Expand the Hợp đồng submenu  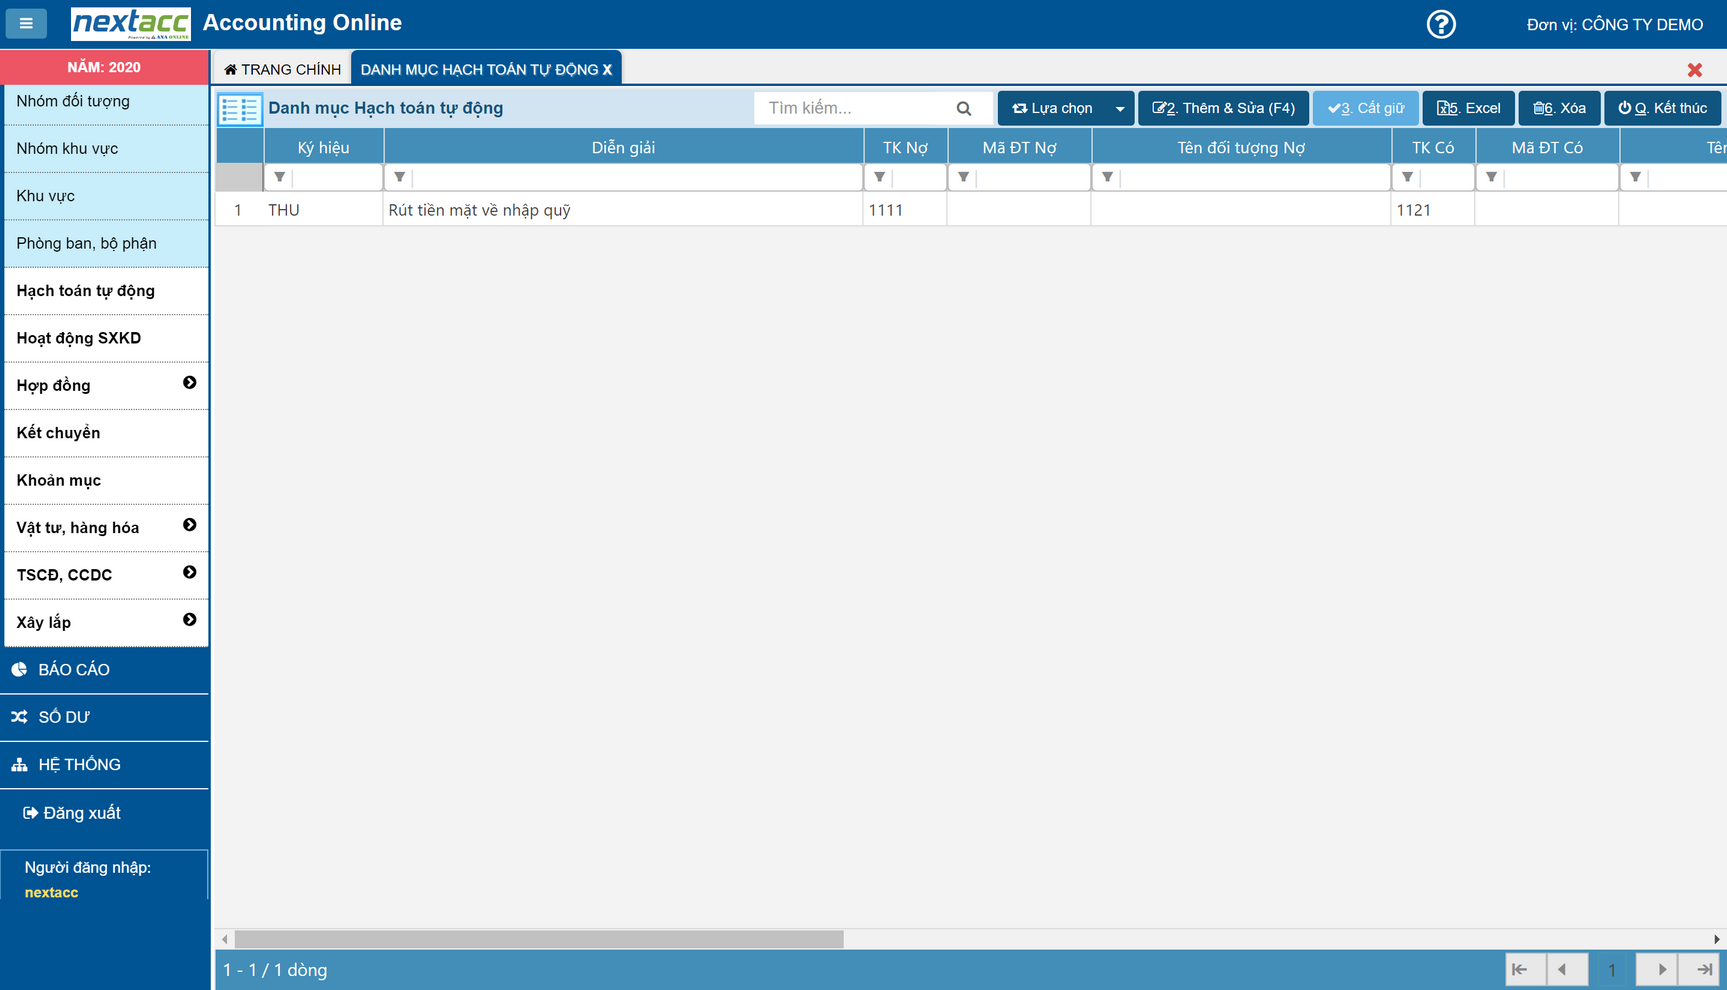tap(189, 383)
